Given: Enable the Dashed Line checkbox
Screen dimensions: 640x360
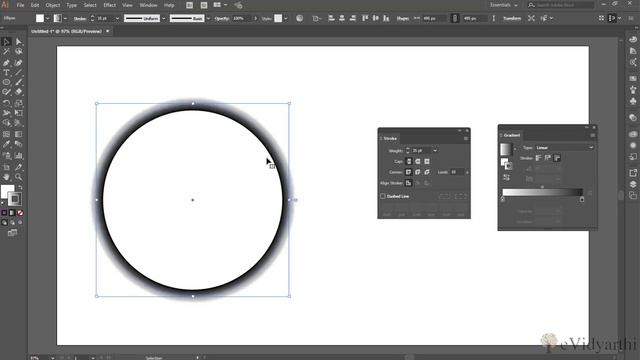Looking at the screenshot, I should (x=383, y=196).
